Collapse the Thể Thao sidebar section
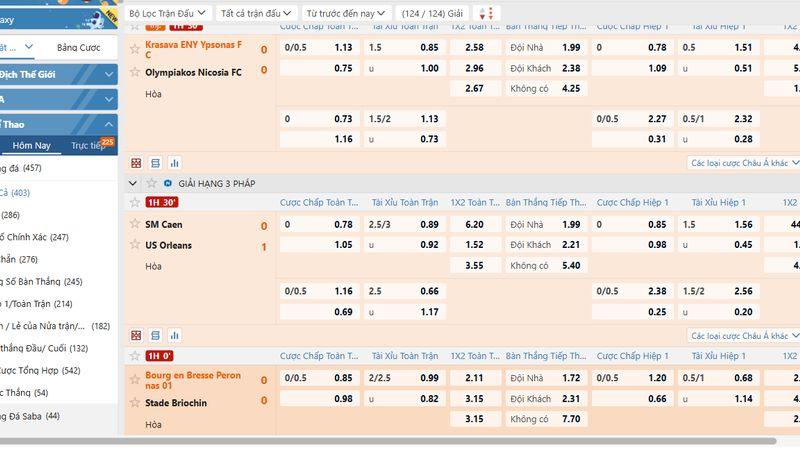This screenshot has width=800, height=450. (x=58, y=124)
